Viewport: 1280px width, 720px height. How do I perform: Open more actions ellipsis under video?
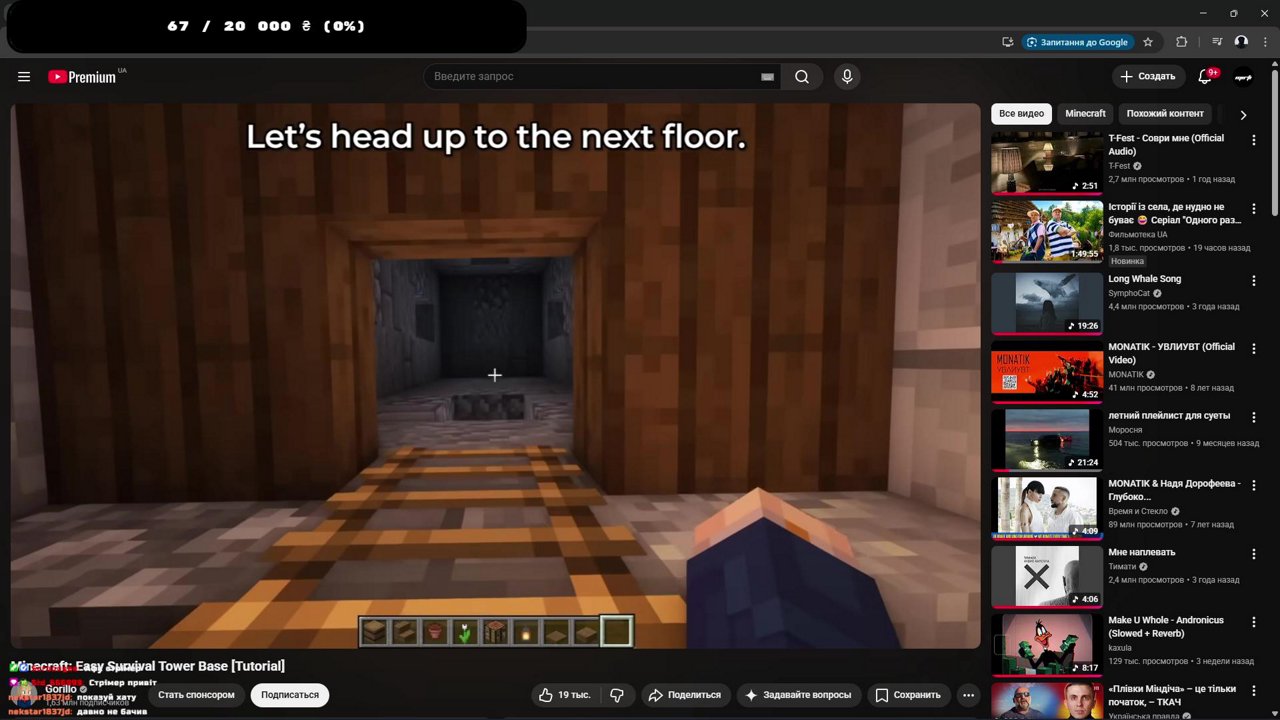tap(968, 695)
